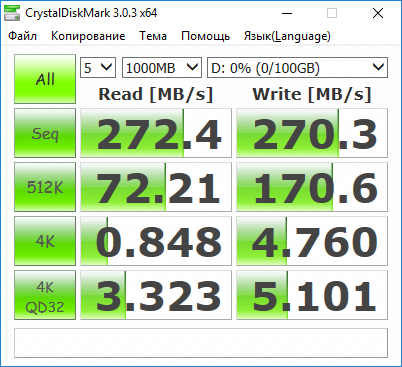Open the Помощь menu
402x367 pixels.
tap(205, 36)
